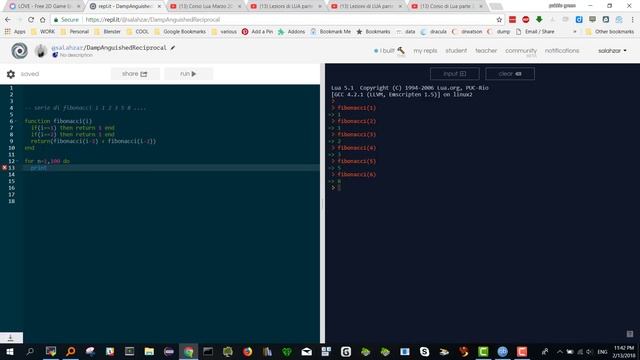The width and height of the screenshot is (640, 360).
Task: Click the saved status label
Action: pyautogui.click(x=30, y=74)
